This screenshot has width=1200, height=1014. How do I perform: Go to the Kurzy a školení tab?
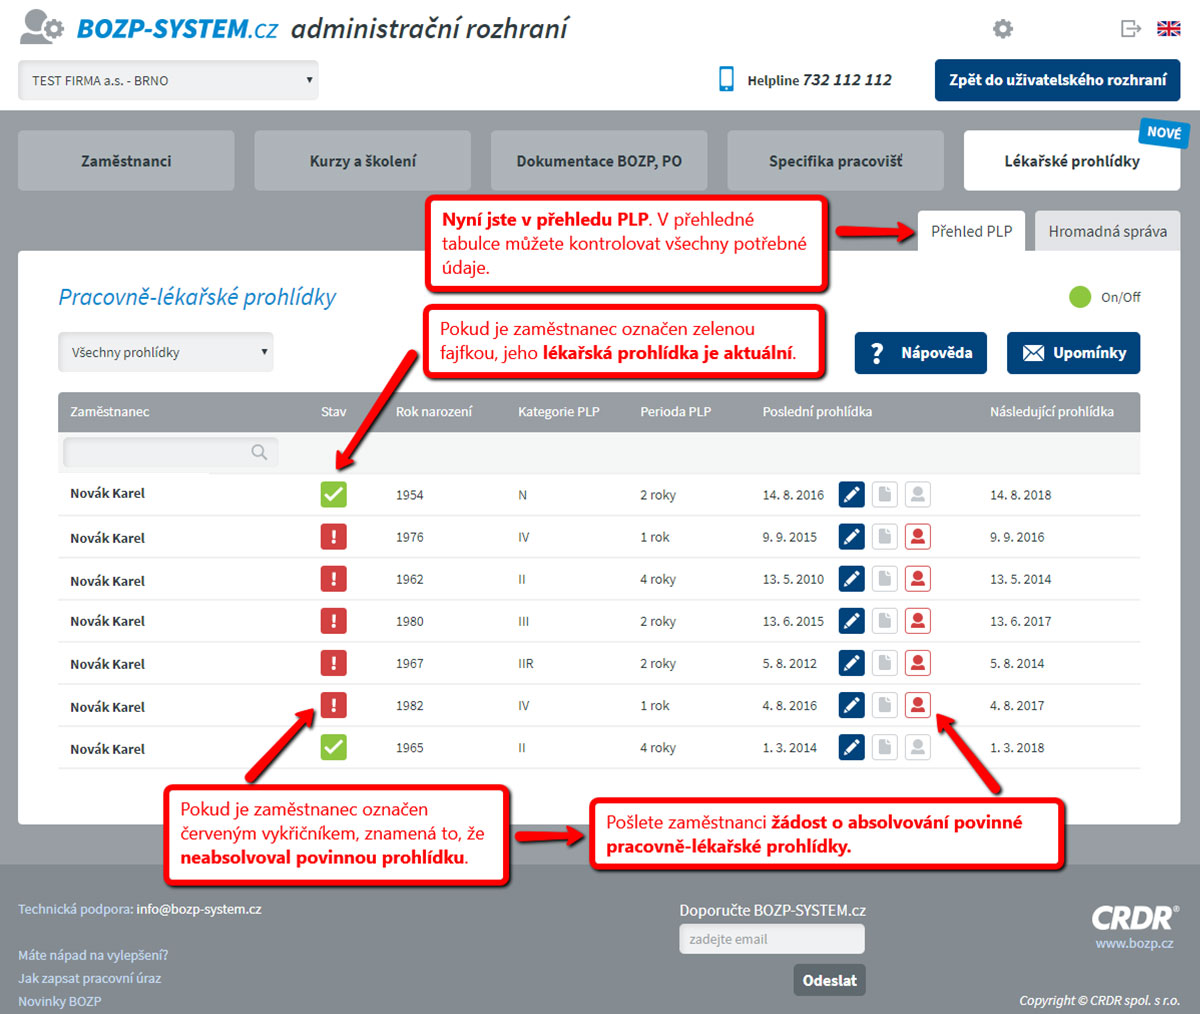(x=362, y=160)
